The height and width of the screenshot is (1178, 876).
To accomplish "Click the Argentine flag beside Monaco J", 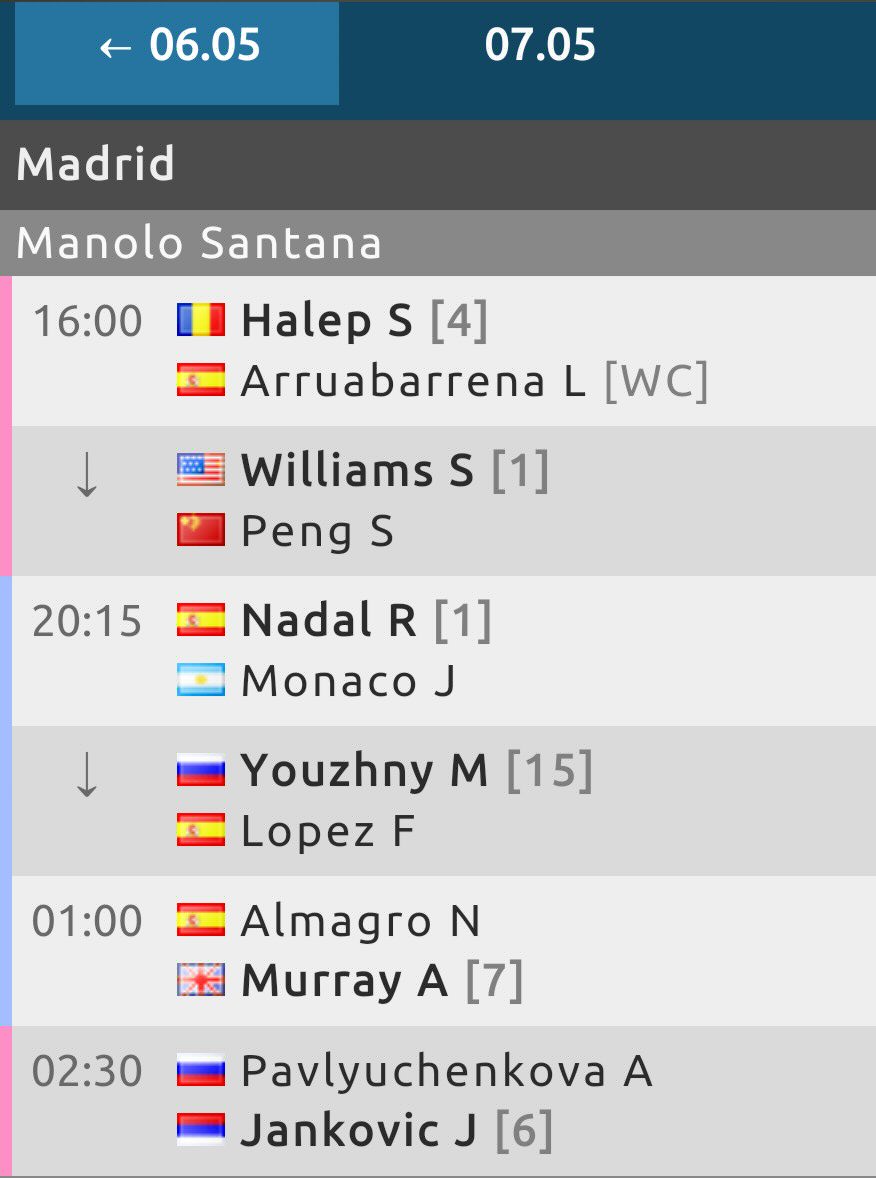I will pos(201,681).
